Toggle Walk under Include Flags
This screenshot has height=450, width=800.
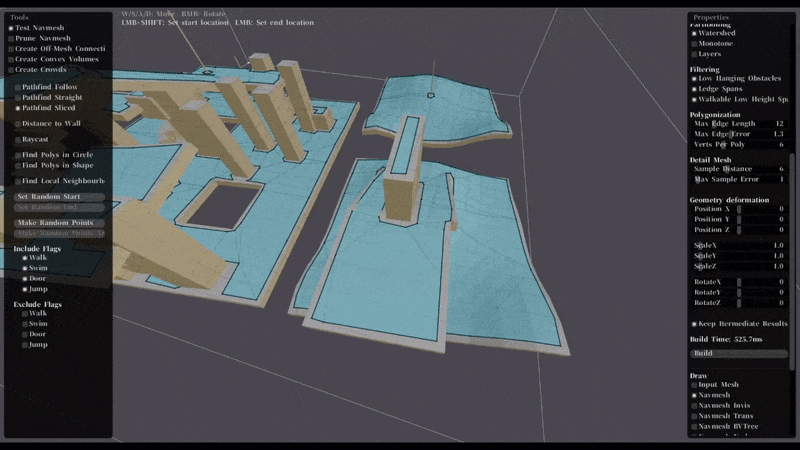(35, 258)
